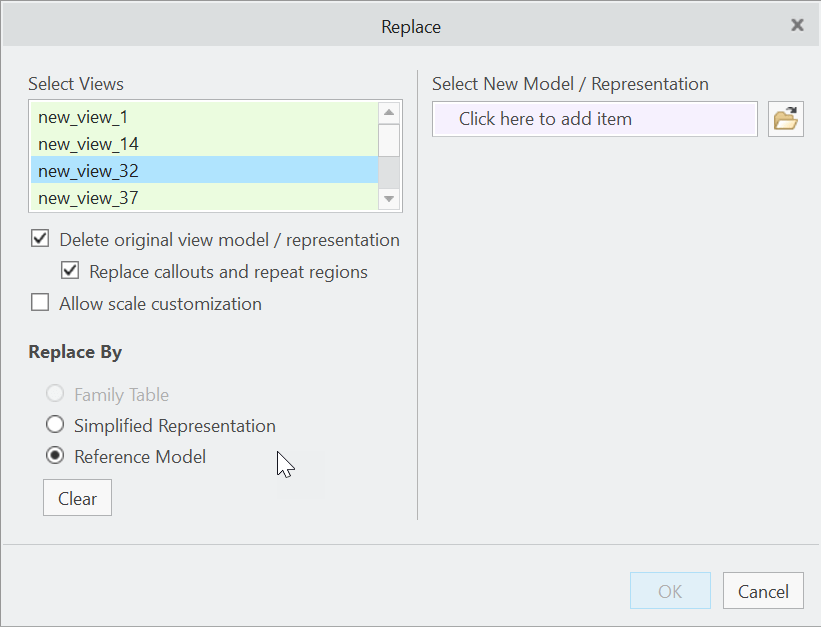Pick new_view_14 from Select Views
Viewport: 821px width, 627px height.
click(x=88, y=144)
